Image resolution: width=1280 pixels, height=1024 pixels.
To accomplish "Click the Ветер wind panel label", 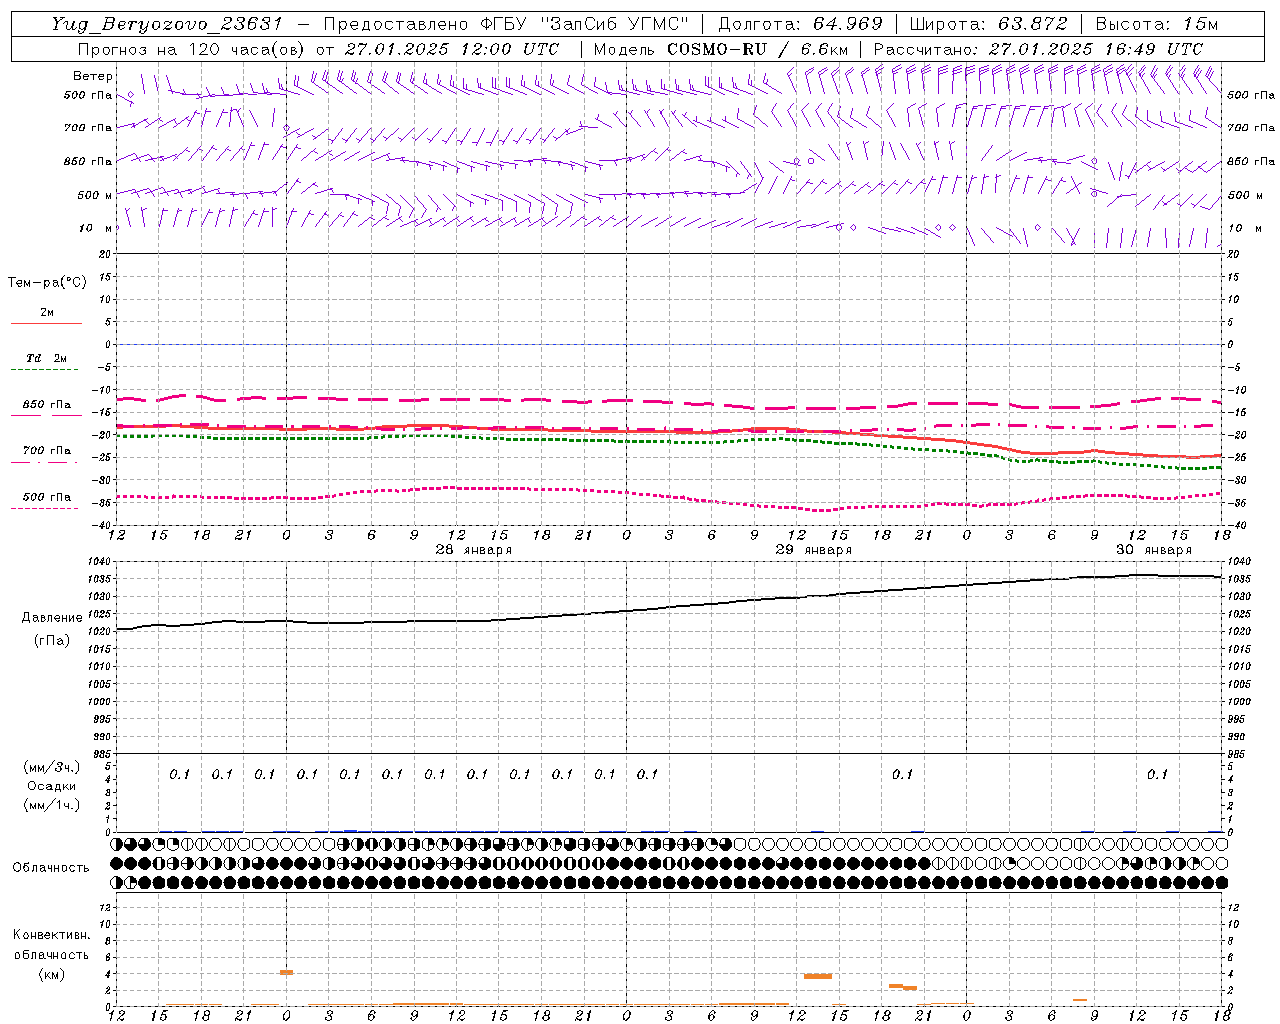I will 92,76.
